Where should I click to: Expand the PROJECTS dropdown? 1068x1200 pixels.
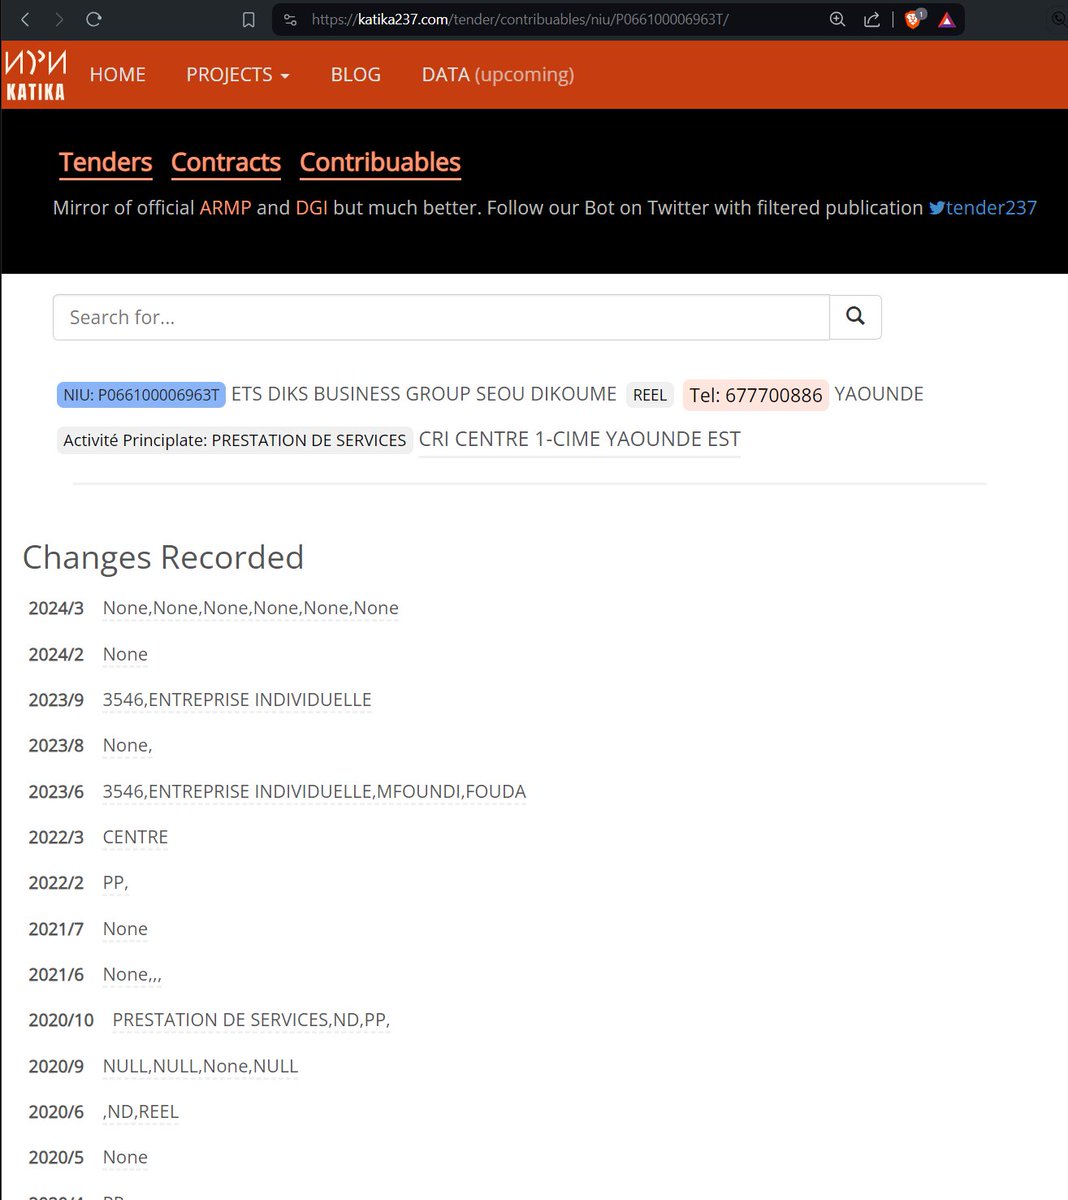[238, 75]
